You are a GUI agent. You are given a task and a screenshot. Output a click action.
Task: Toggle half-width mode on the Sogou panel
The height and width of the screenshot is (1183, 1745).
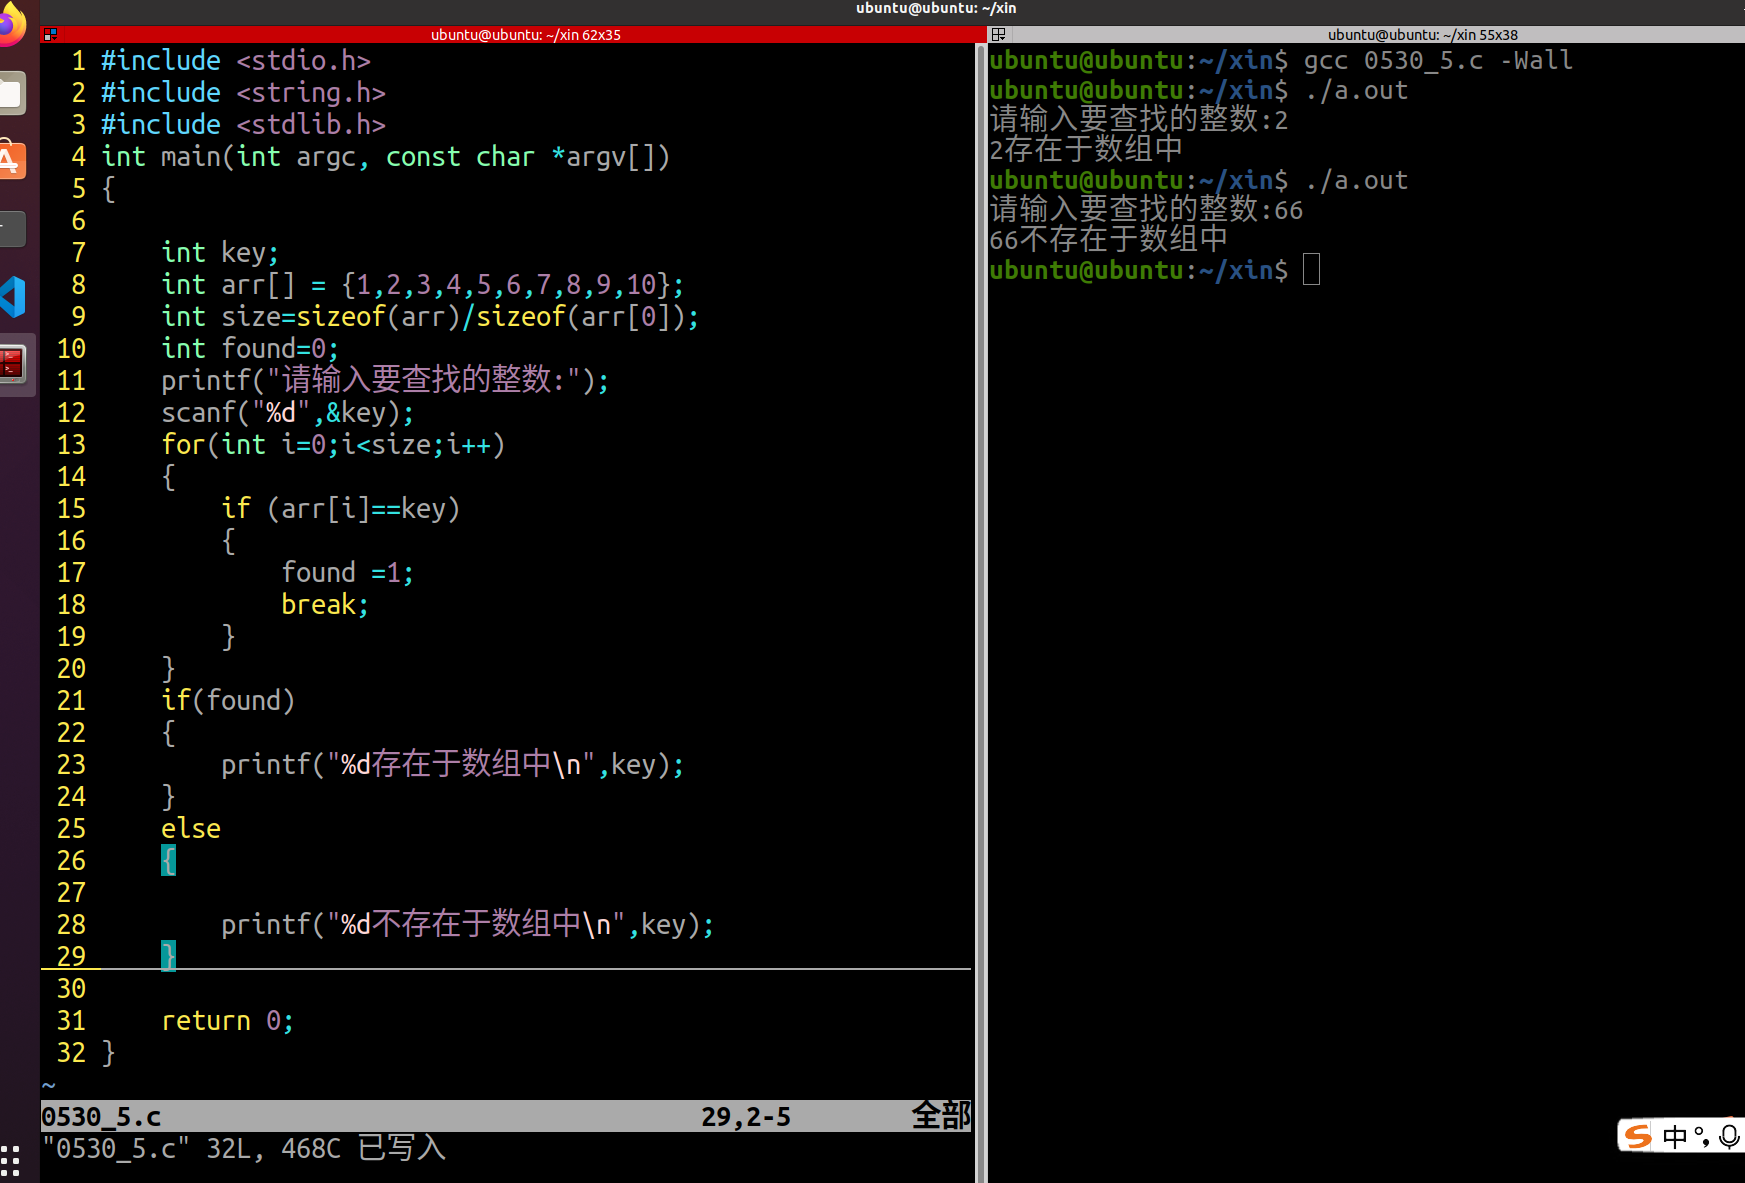tap(1699, 1131)
